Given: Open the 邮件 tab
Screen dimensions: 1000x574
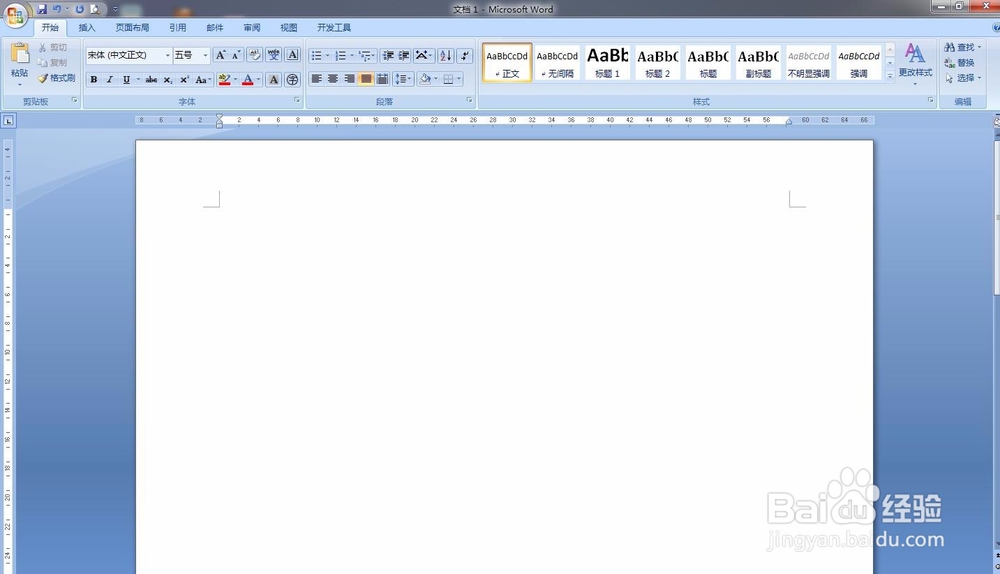Looking at the screenshot, I should pos(215,27).
